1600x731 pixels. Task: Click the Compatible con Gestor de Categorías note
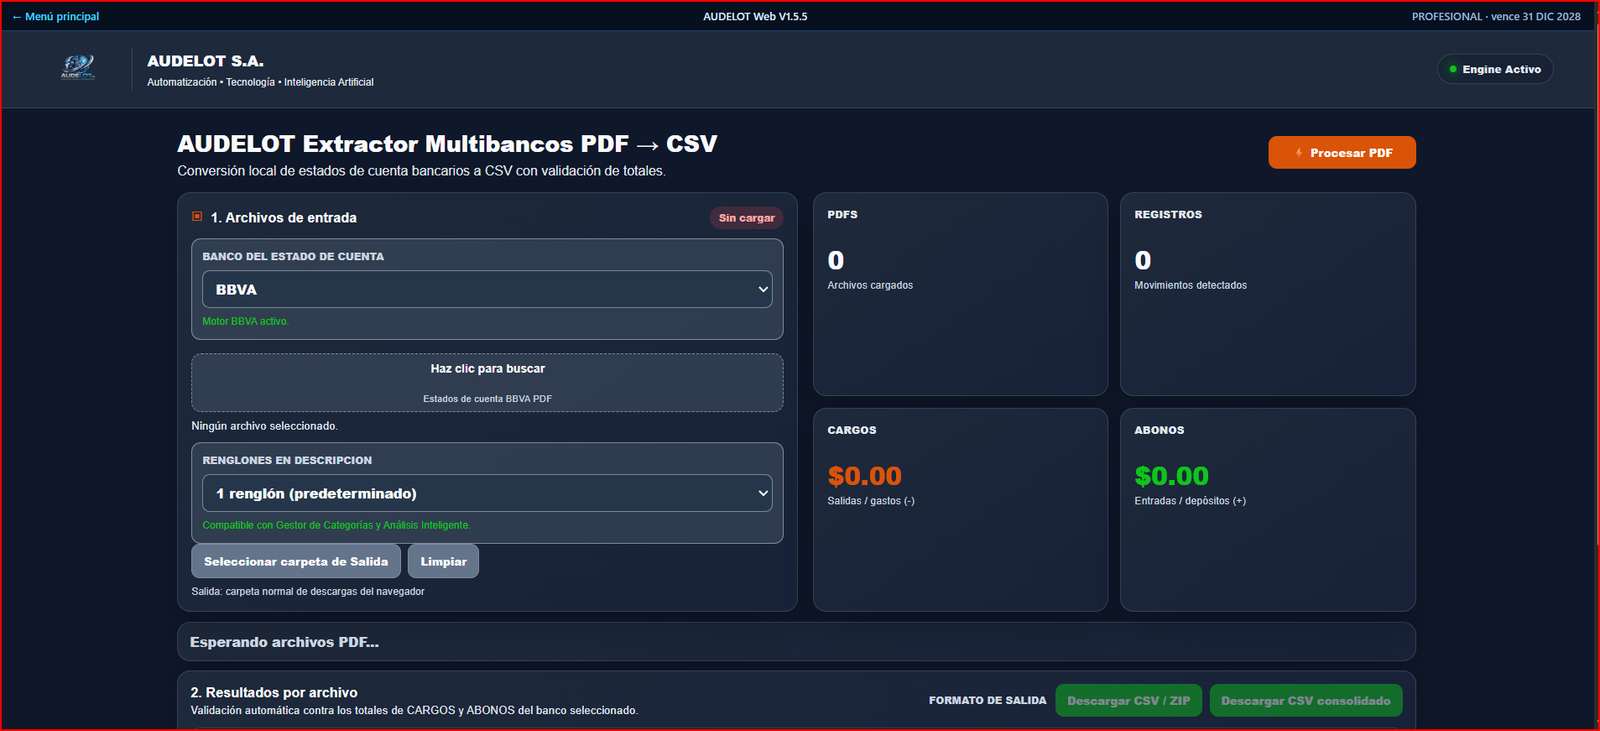336,525
